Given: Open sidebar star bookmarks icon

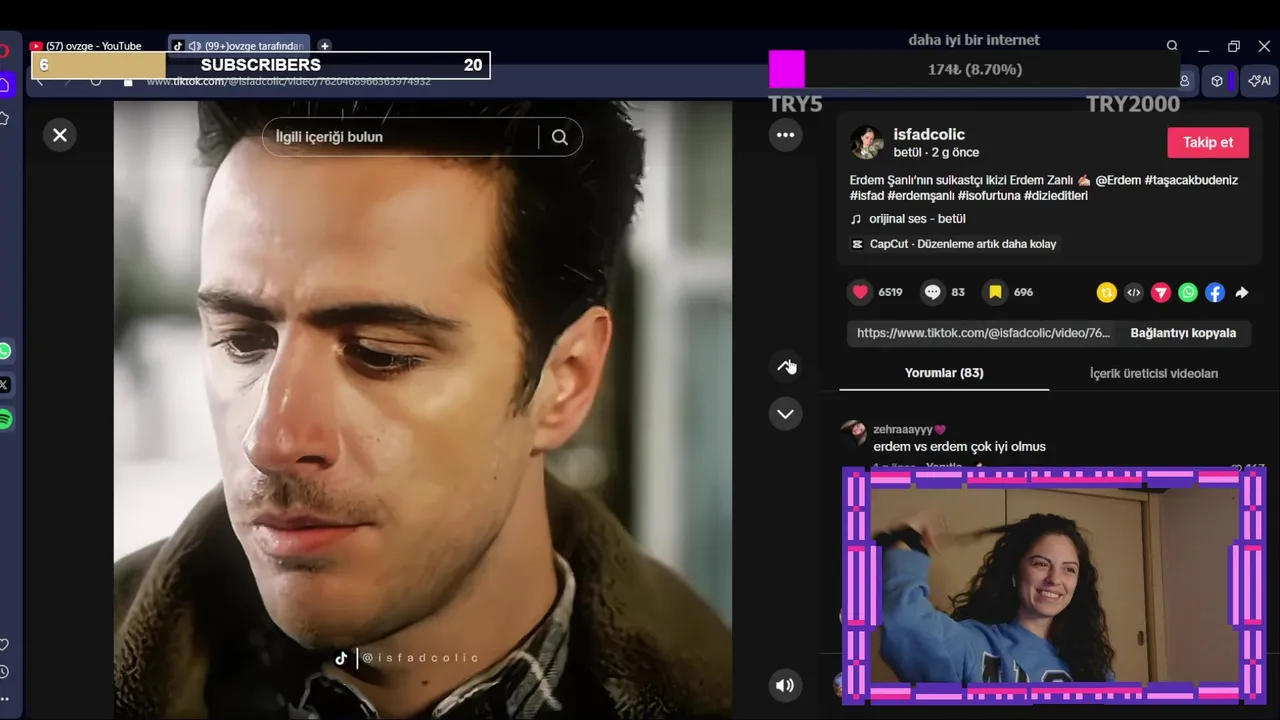Looking at the screenshot, I should pyautogui.click(x=4, y=119).
